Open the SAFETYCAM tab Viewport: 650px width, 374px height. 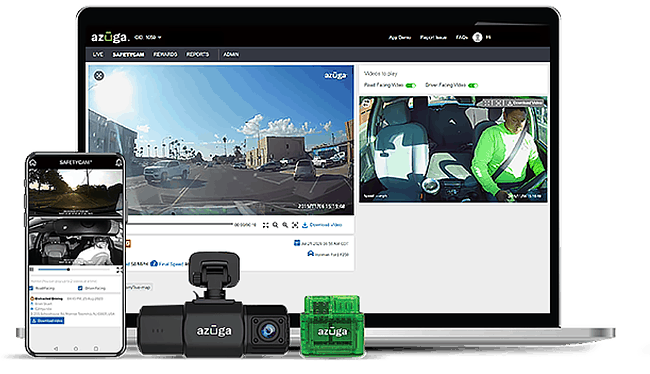click(129, 54)
